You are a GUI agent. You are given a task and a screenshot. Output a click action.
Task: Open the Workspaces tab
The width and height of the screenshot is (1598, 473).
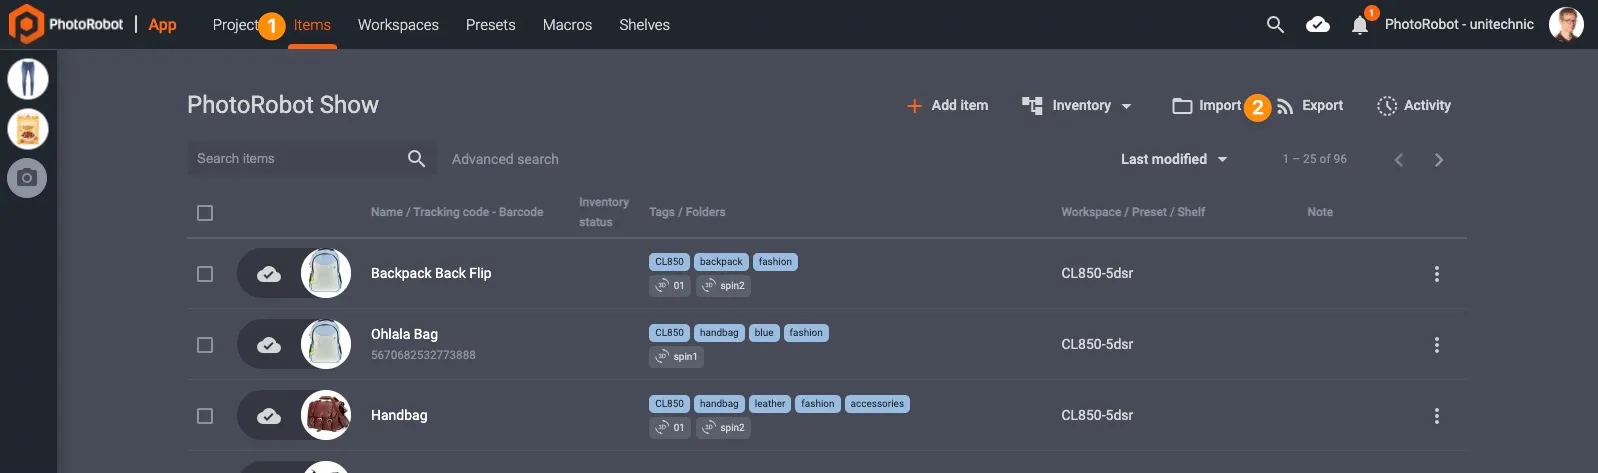(x=398, y=25)
